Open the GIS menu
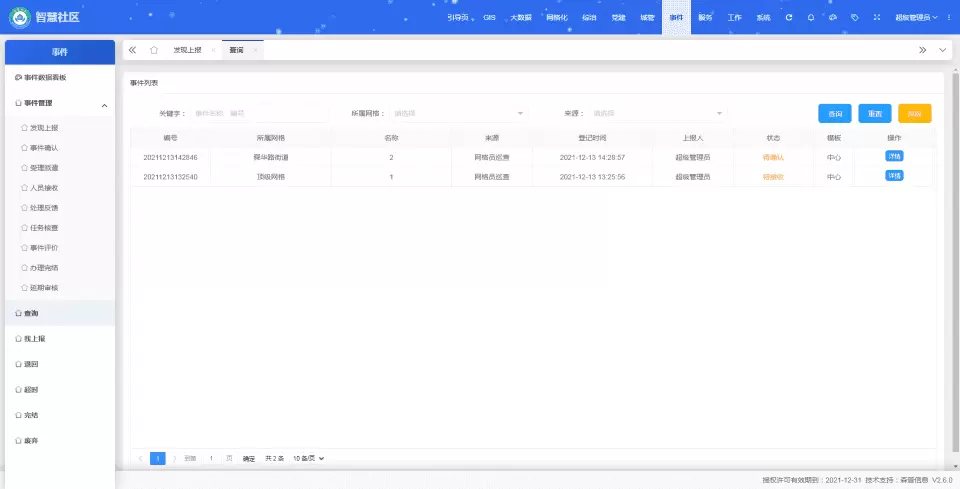The width and height of the screenshot is (960, 489). click(489, 18)
